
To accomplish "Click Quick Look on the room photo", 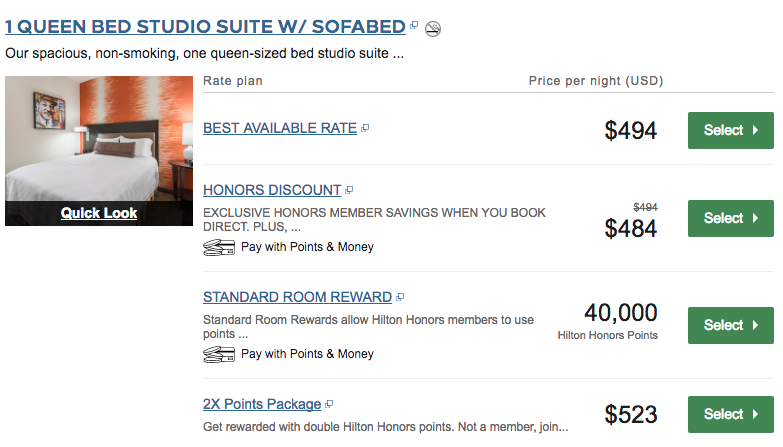I will point(99,213).
